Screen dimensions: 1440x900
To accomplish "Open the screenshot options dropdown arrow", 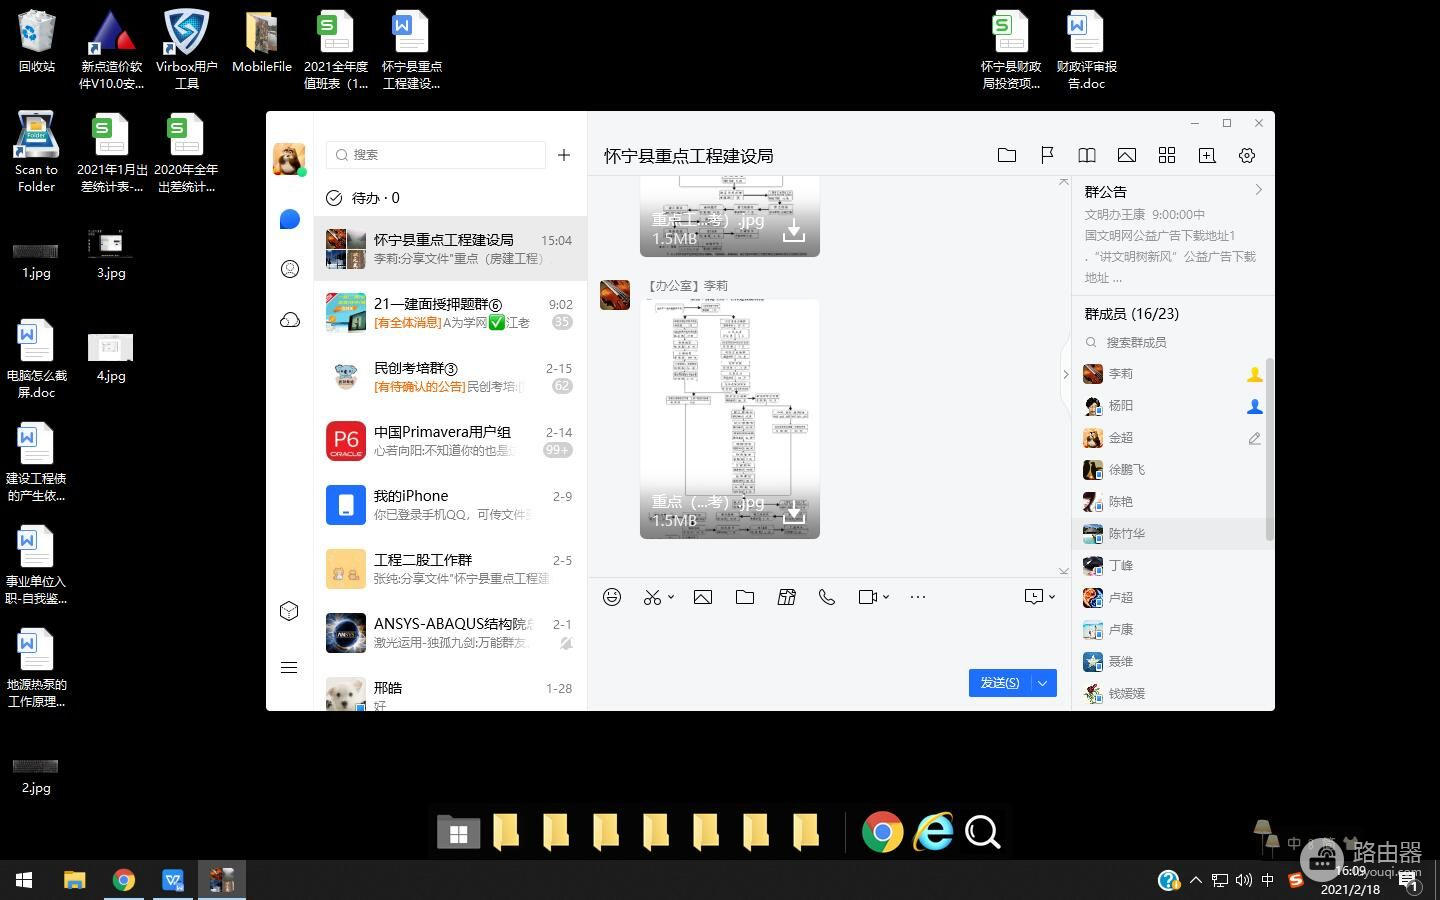I will [x=671, y=597].
